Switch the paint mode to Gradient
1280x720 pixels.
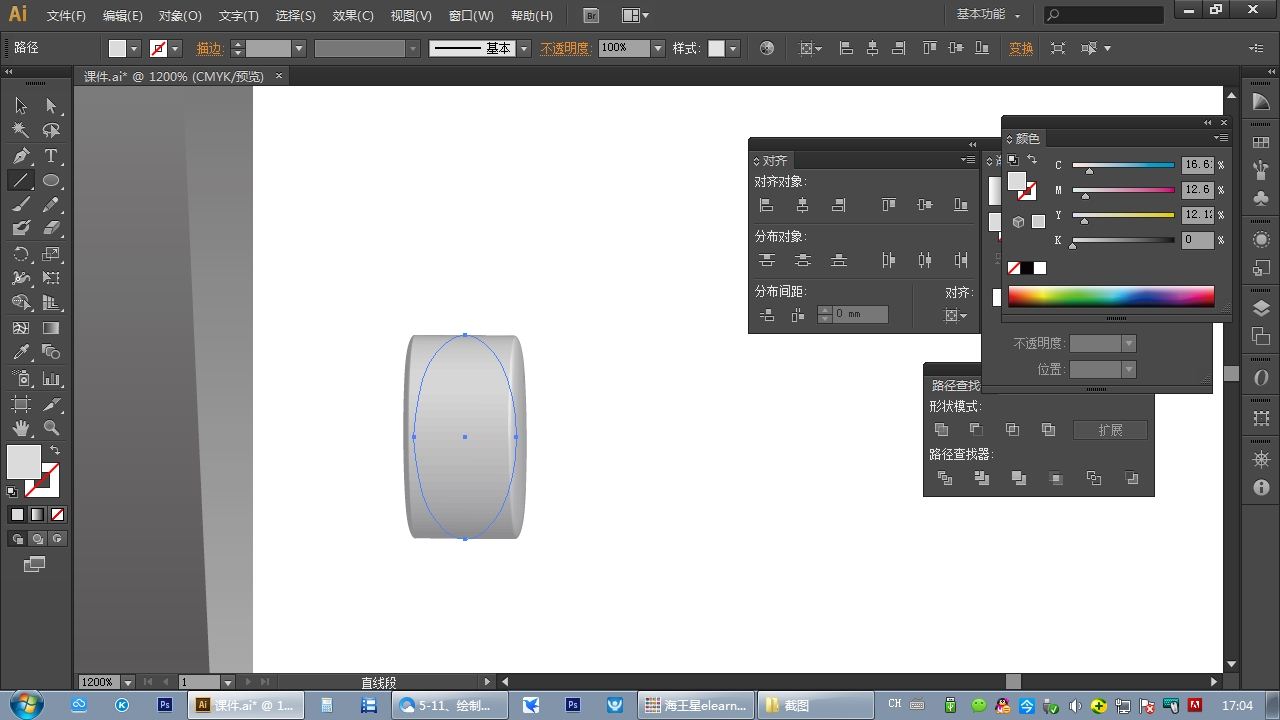[x=37, y=514]
